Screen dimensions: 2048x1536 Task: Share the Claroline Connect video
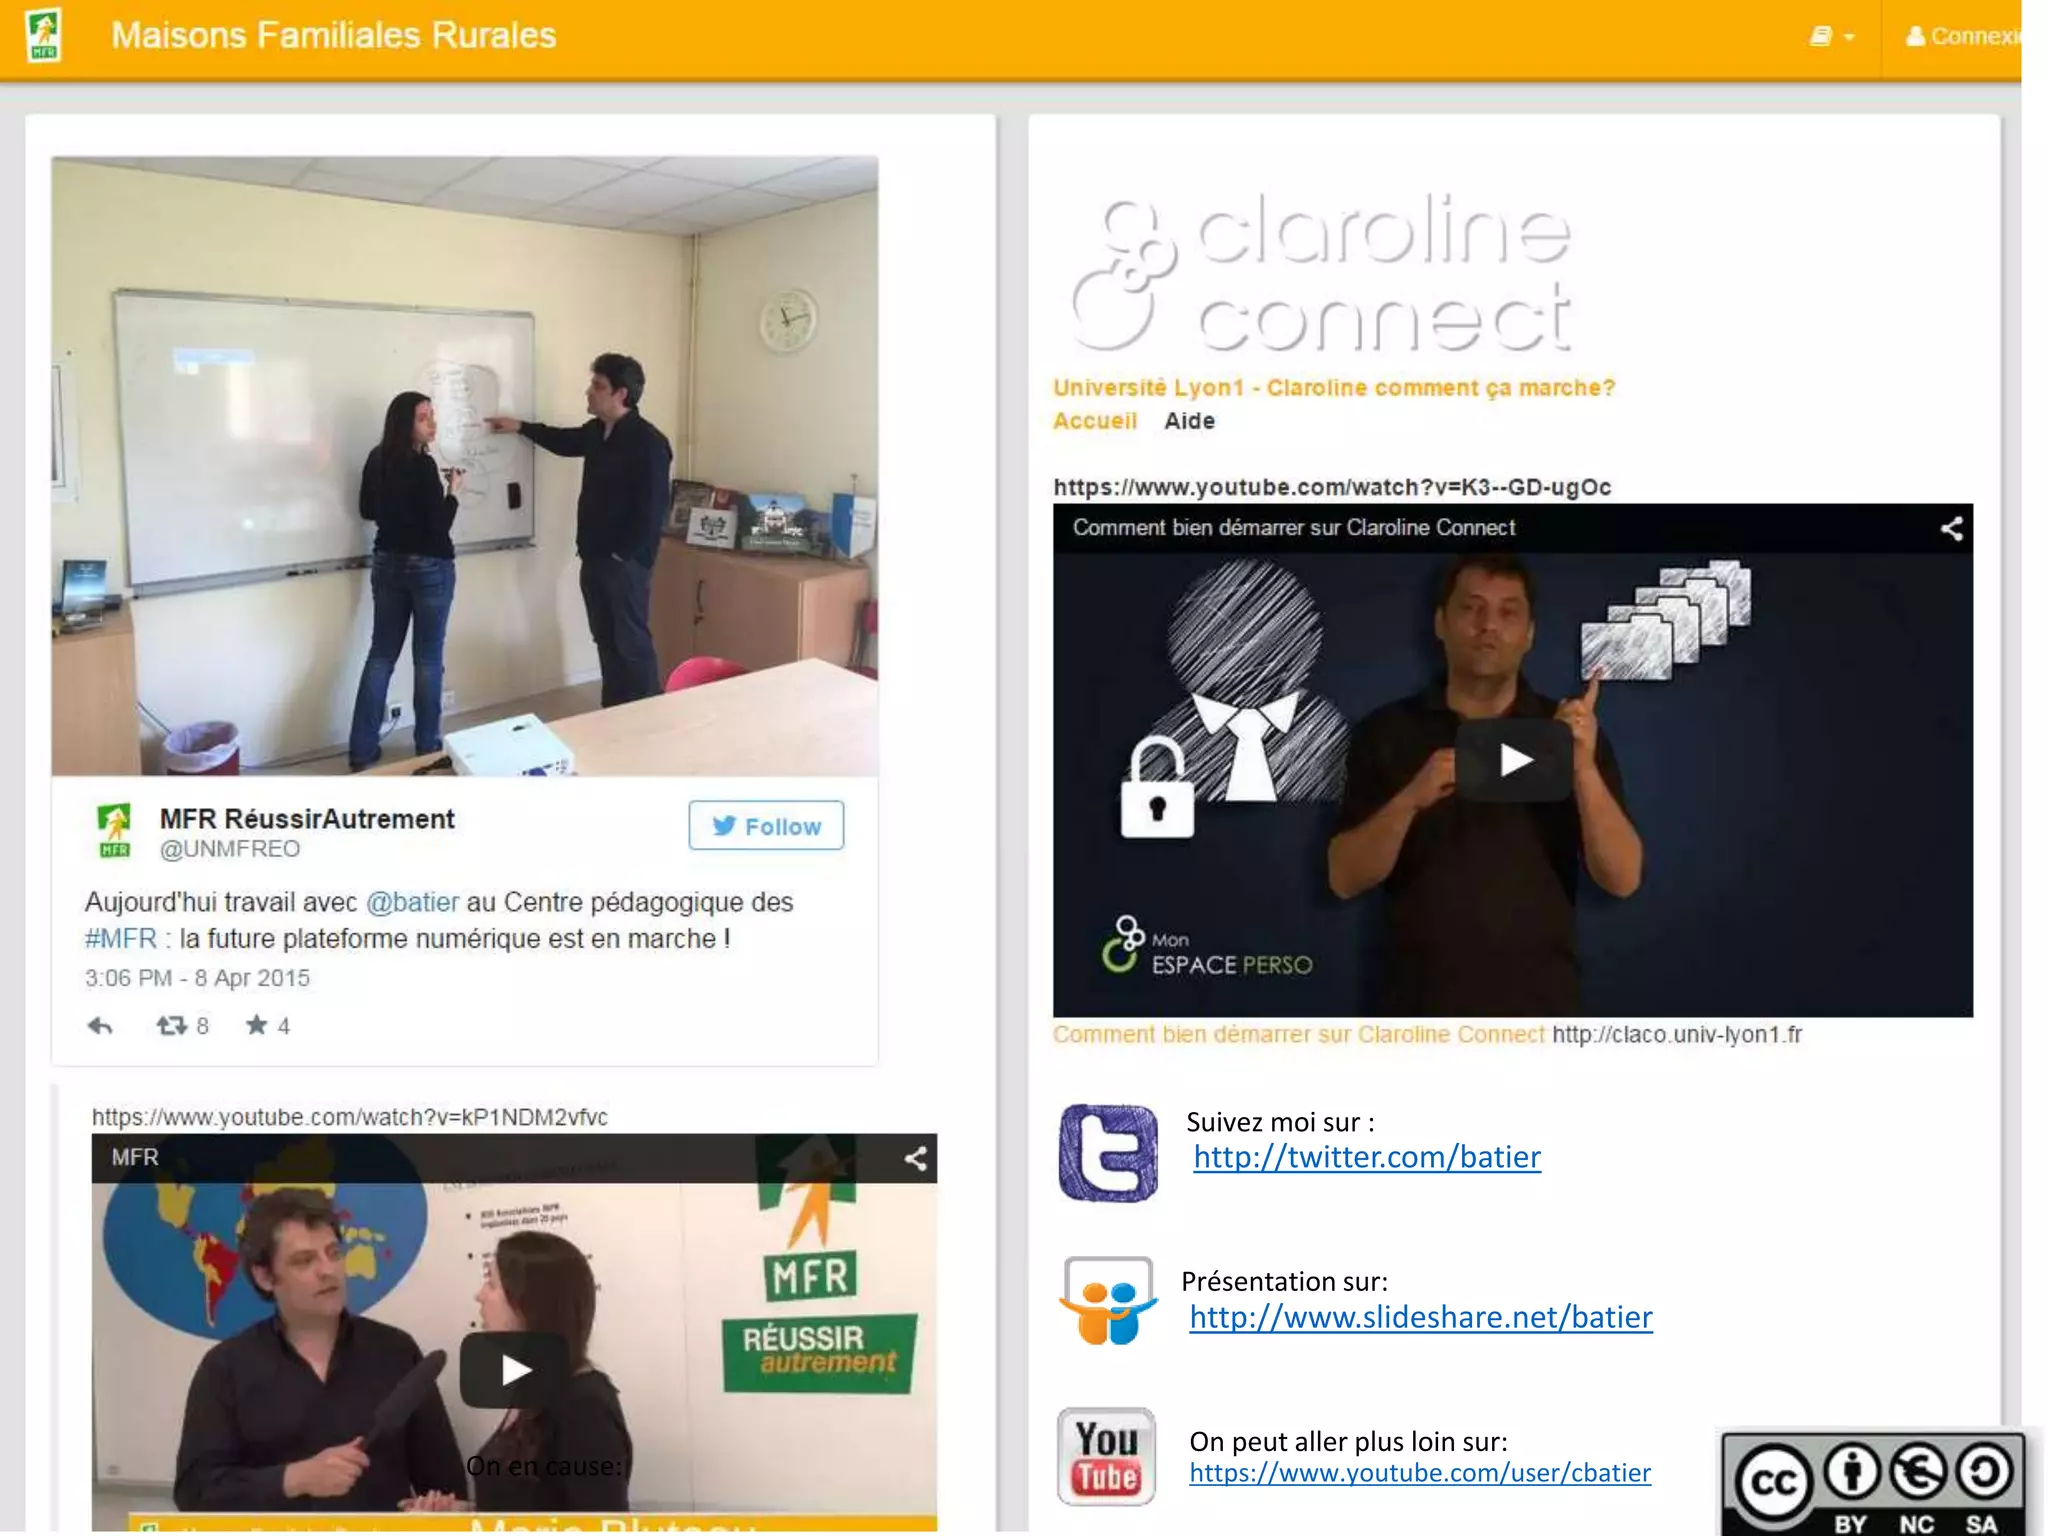1951,528
